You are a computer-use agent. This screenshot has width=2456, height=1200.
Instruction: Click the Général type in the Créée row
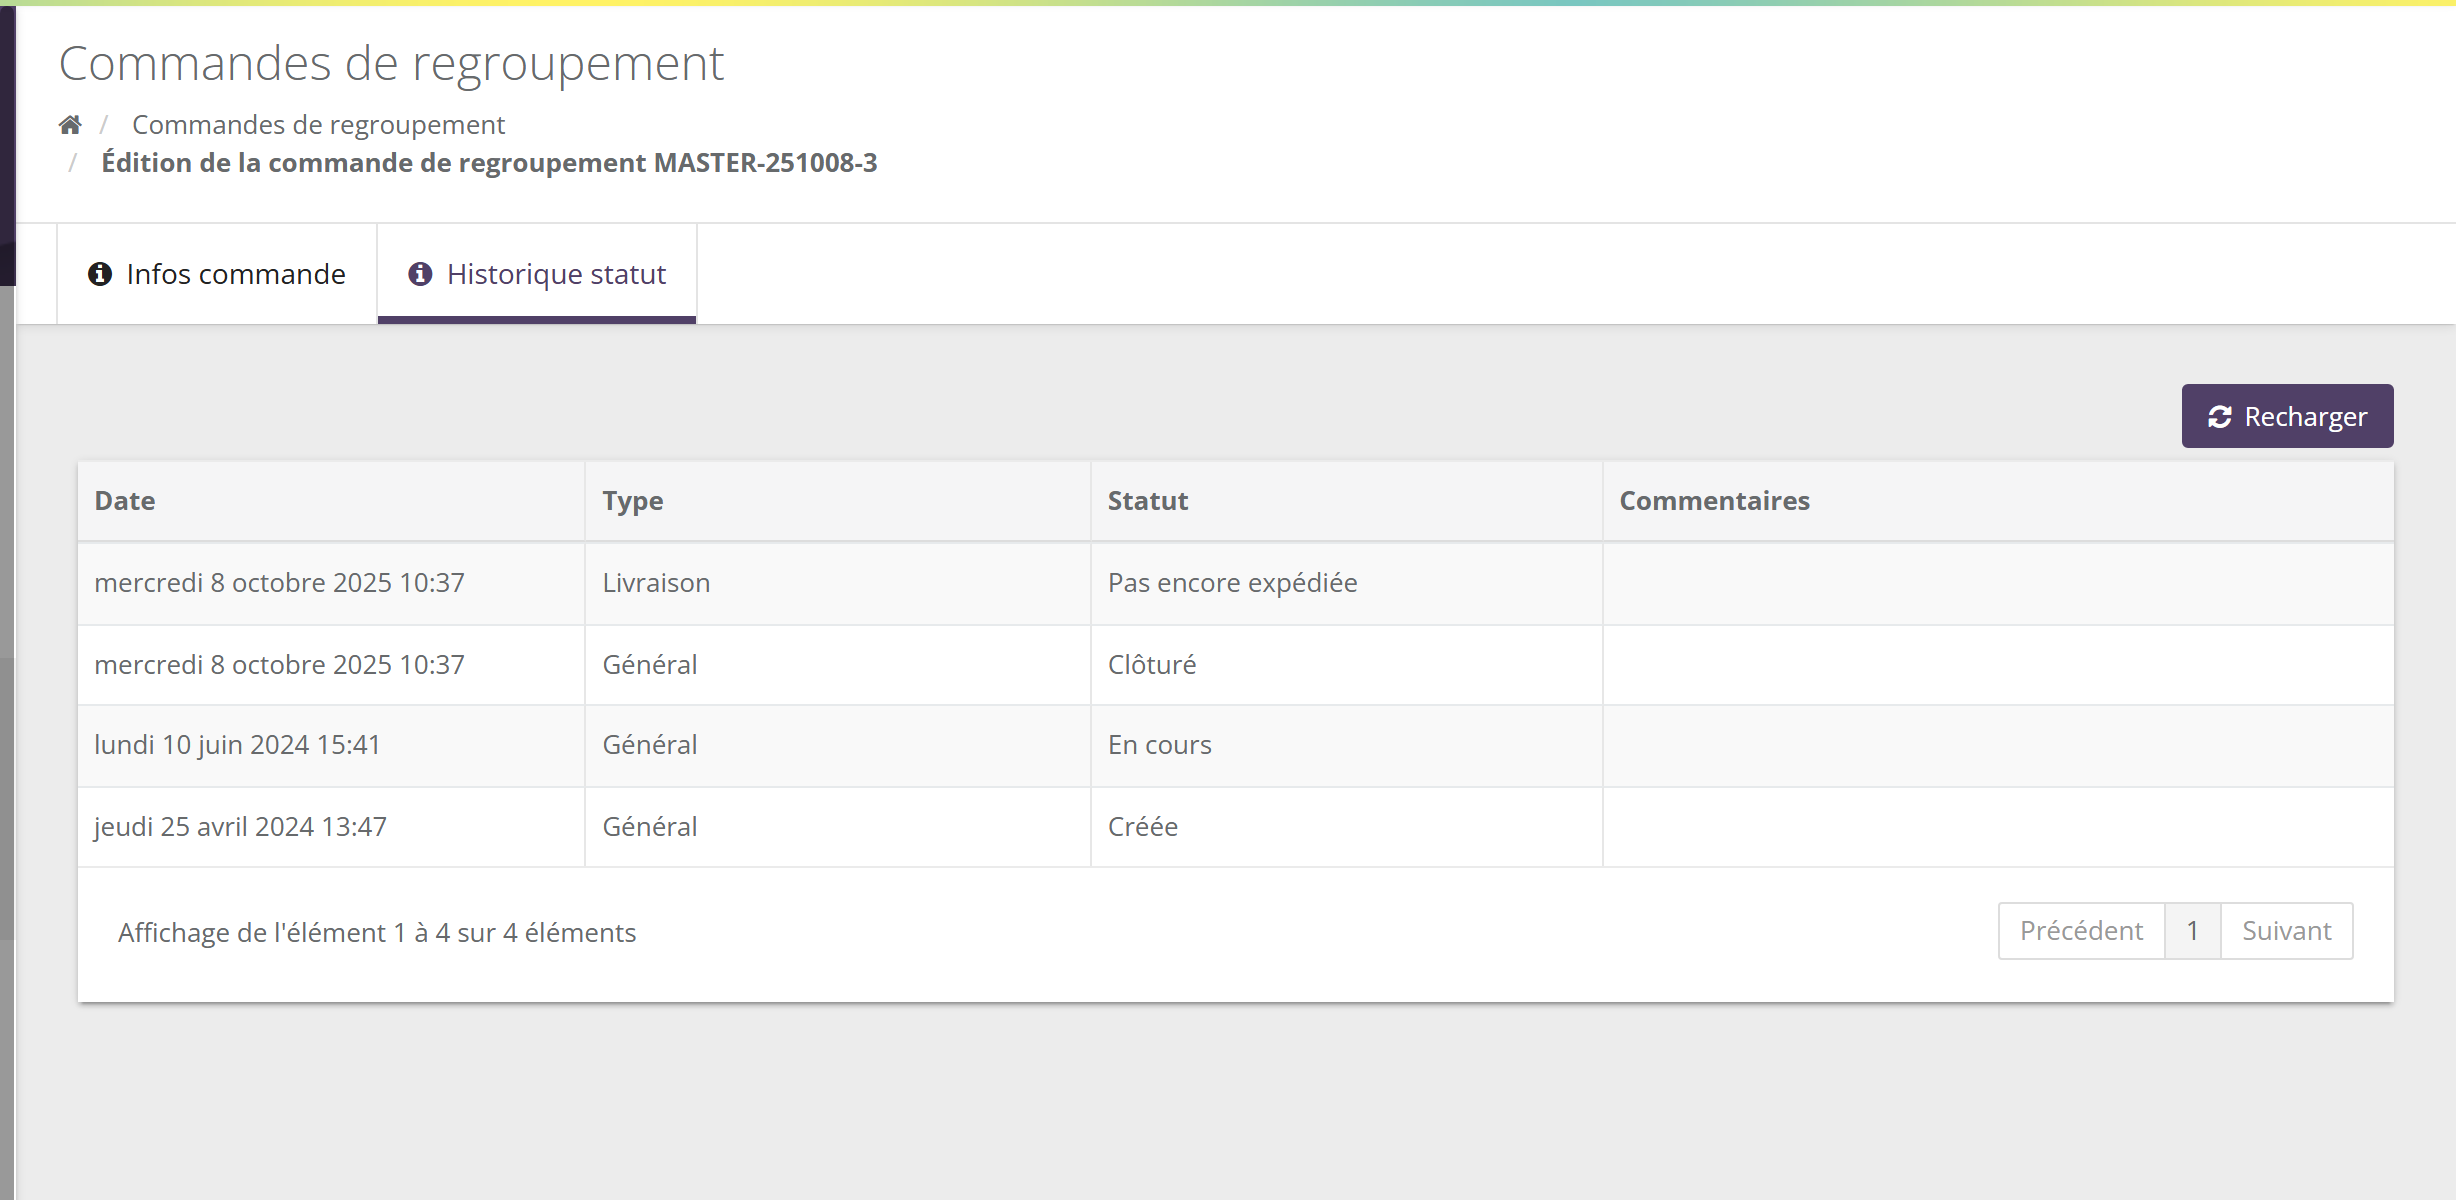(x=837, y=827)
